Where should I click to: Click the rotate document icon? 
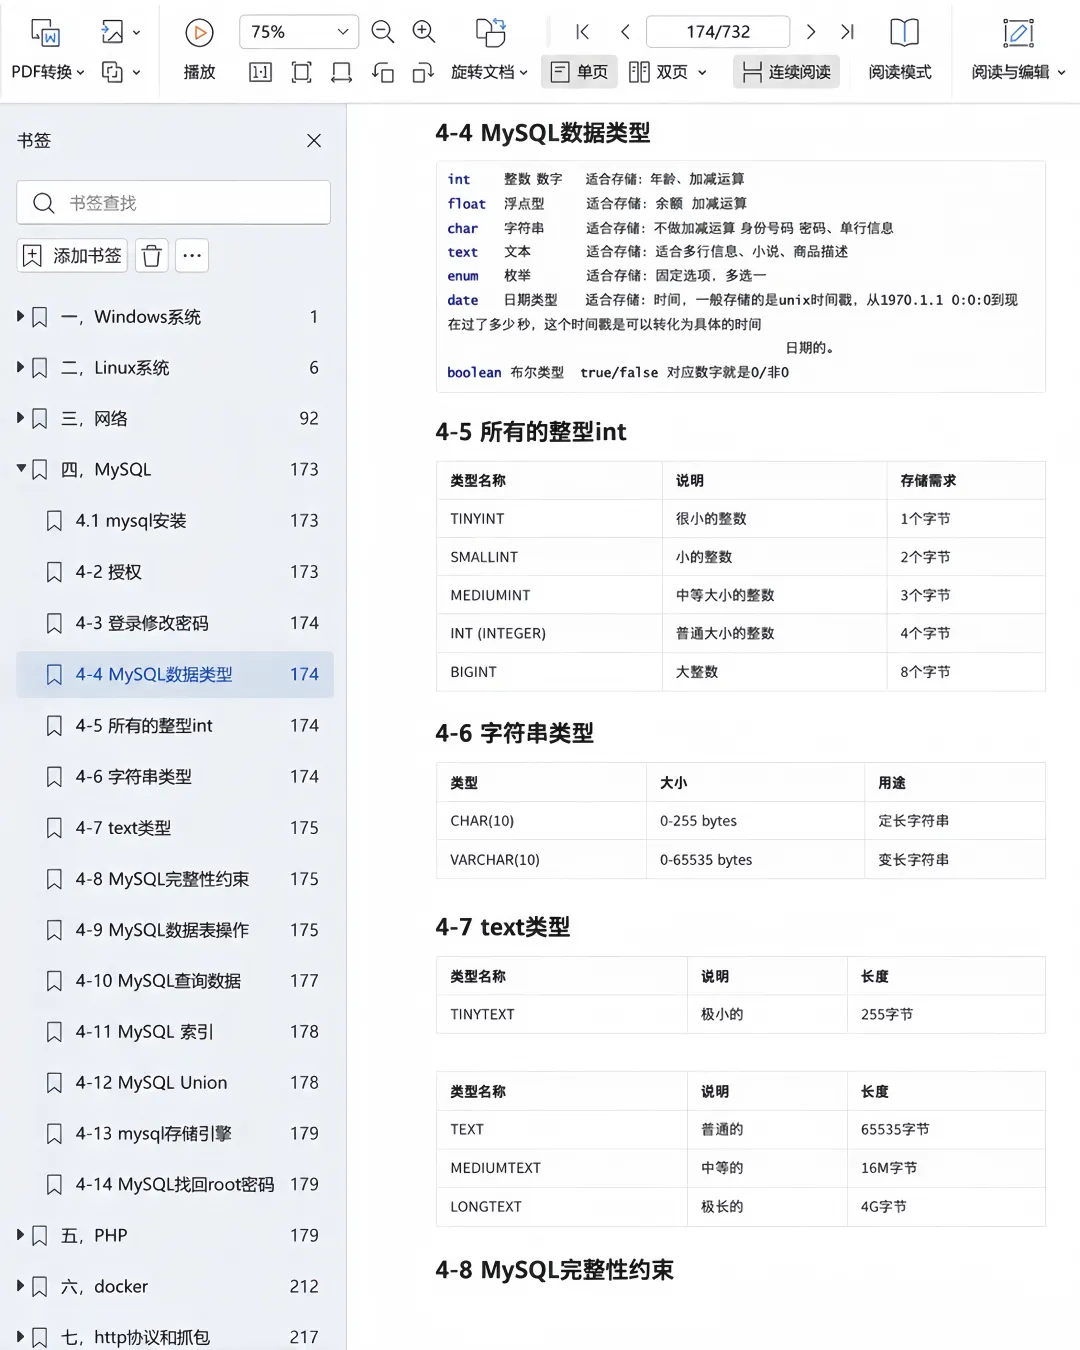click(x=490, y=32)
